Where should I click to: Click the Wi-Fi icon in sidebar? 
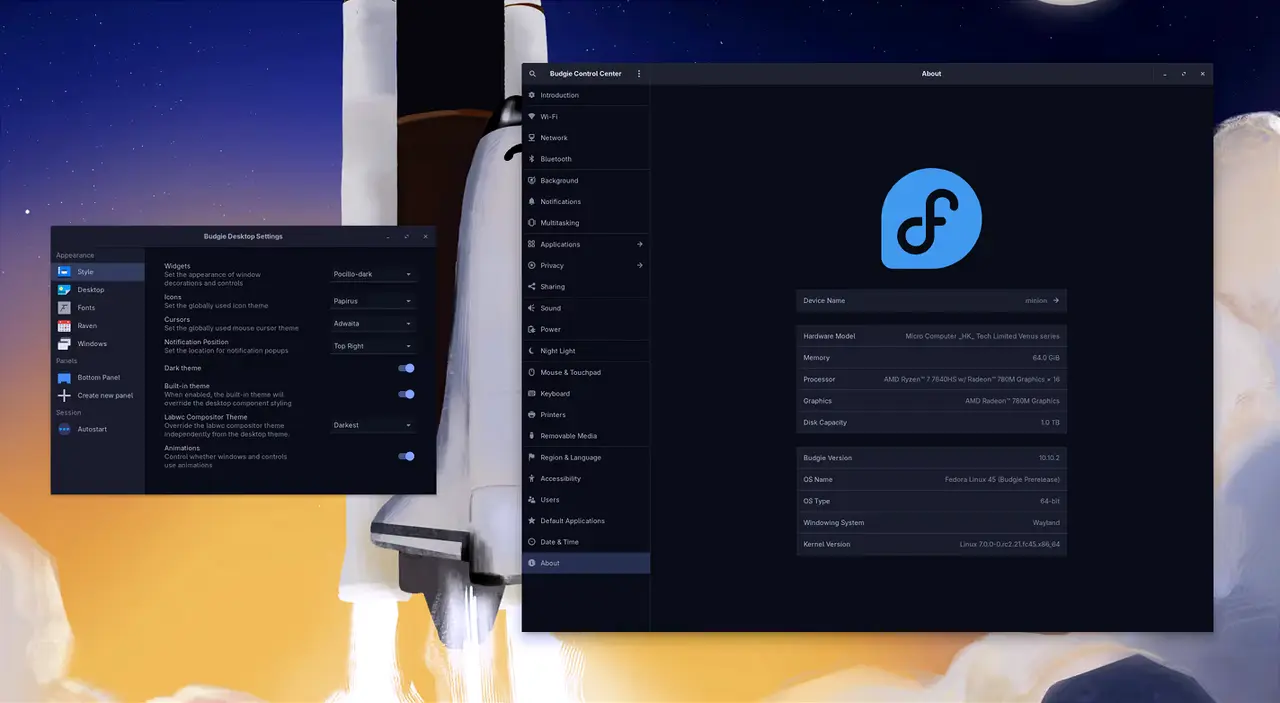click(532, 117)
